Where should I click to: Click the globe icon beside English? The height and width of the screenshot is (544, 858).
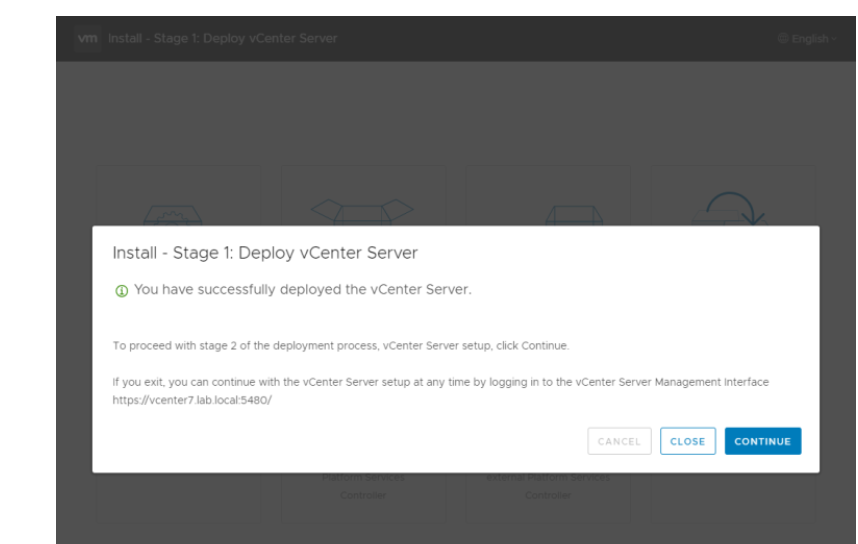(784, 38)
